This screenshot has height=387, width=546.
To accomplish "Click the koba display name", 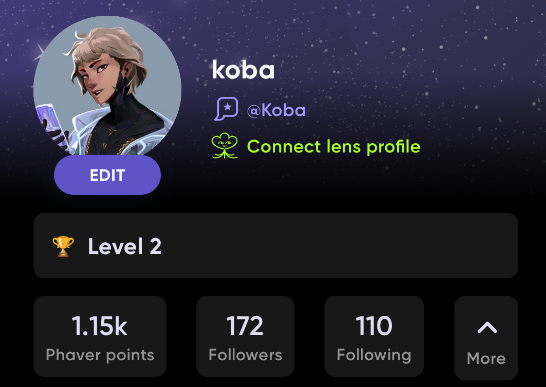I will click(243, 69).
